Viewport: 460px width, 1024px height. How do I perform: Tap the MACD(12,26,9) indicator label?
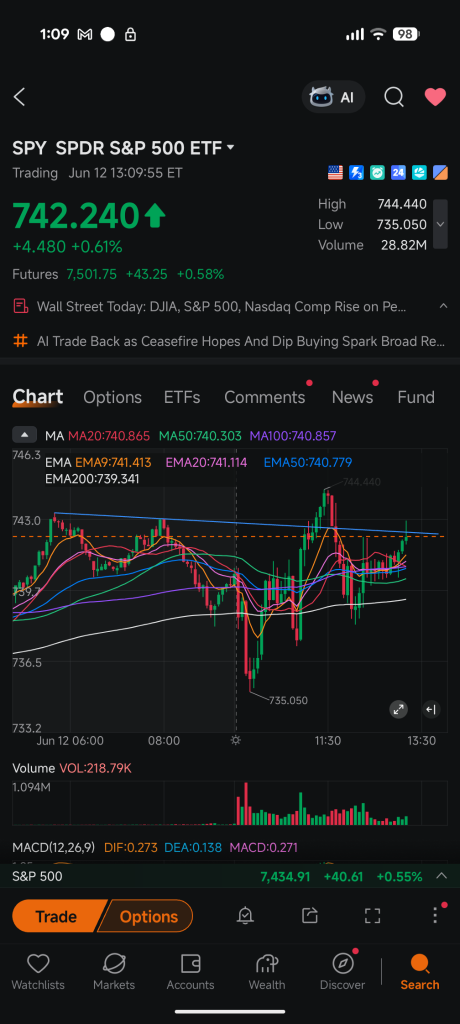click(54, 848)
